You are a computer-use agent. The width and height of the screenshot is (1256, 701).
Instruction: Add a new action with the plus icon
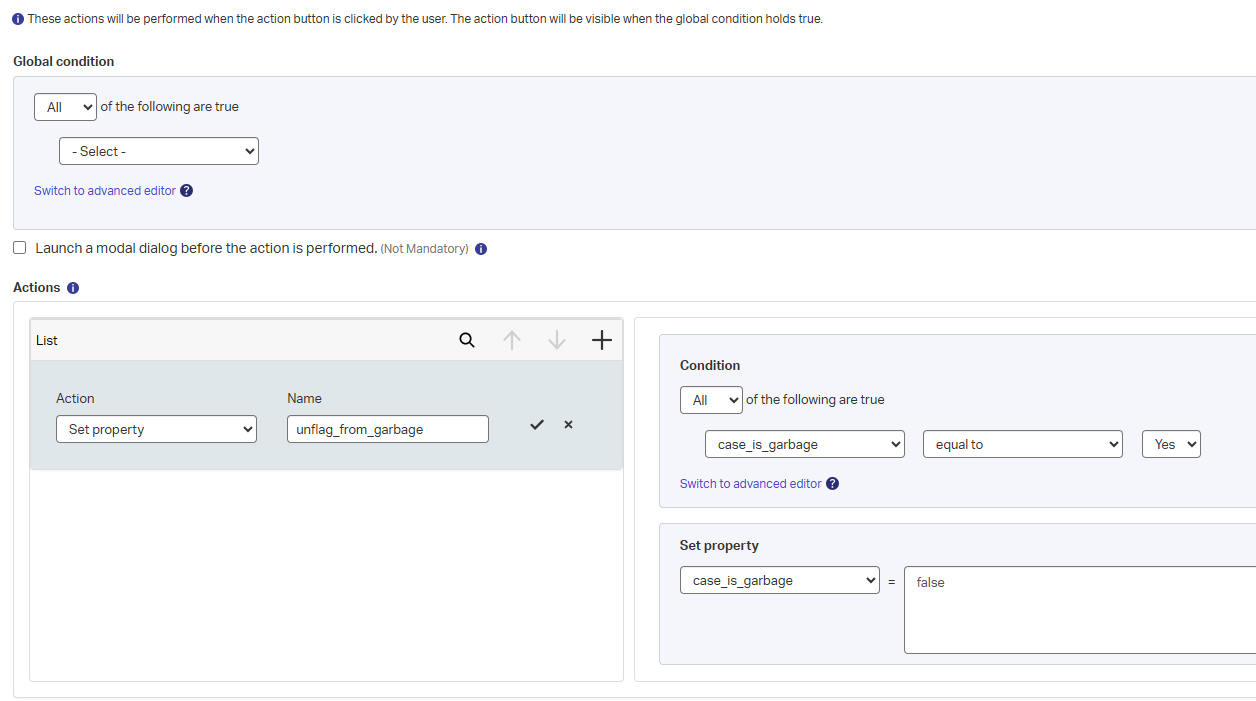point(601,340)
